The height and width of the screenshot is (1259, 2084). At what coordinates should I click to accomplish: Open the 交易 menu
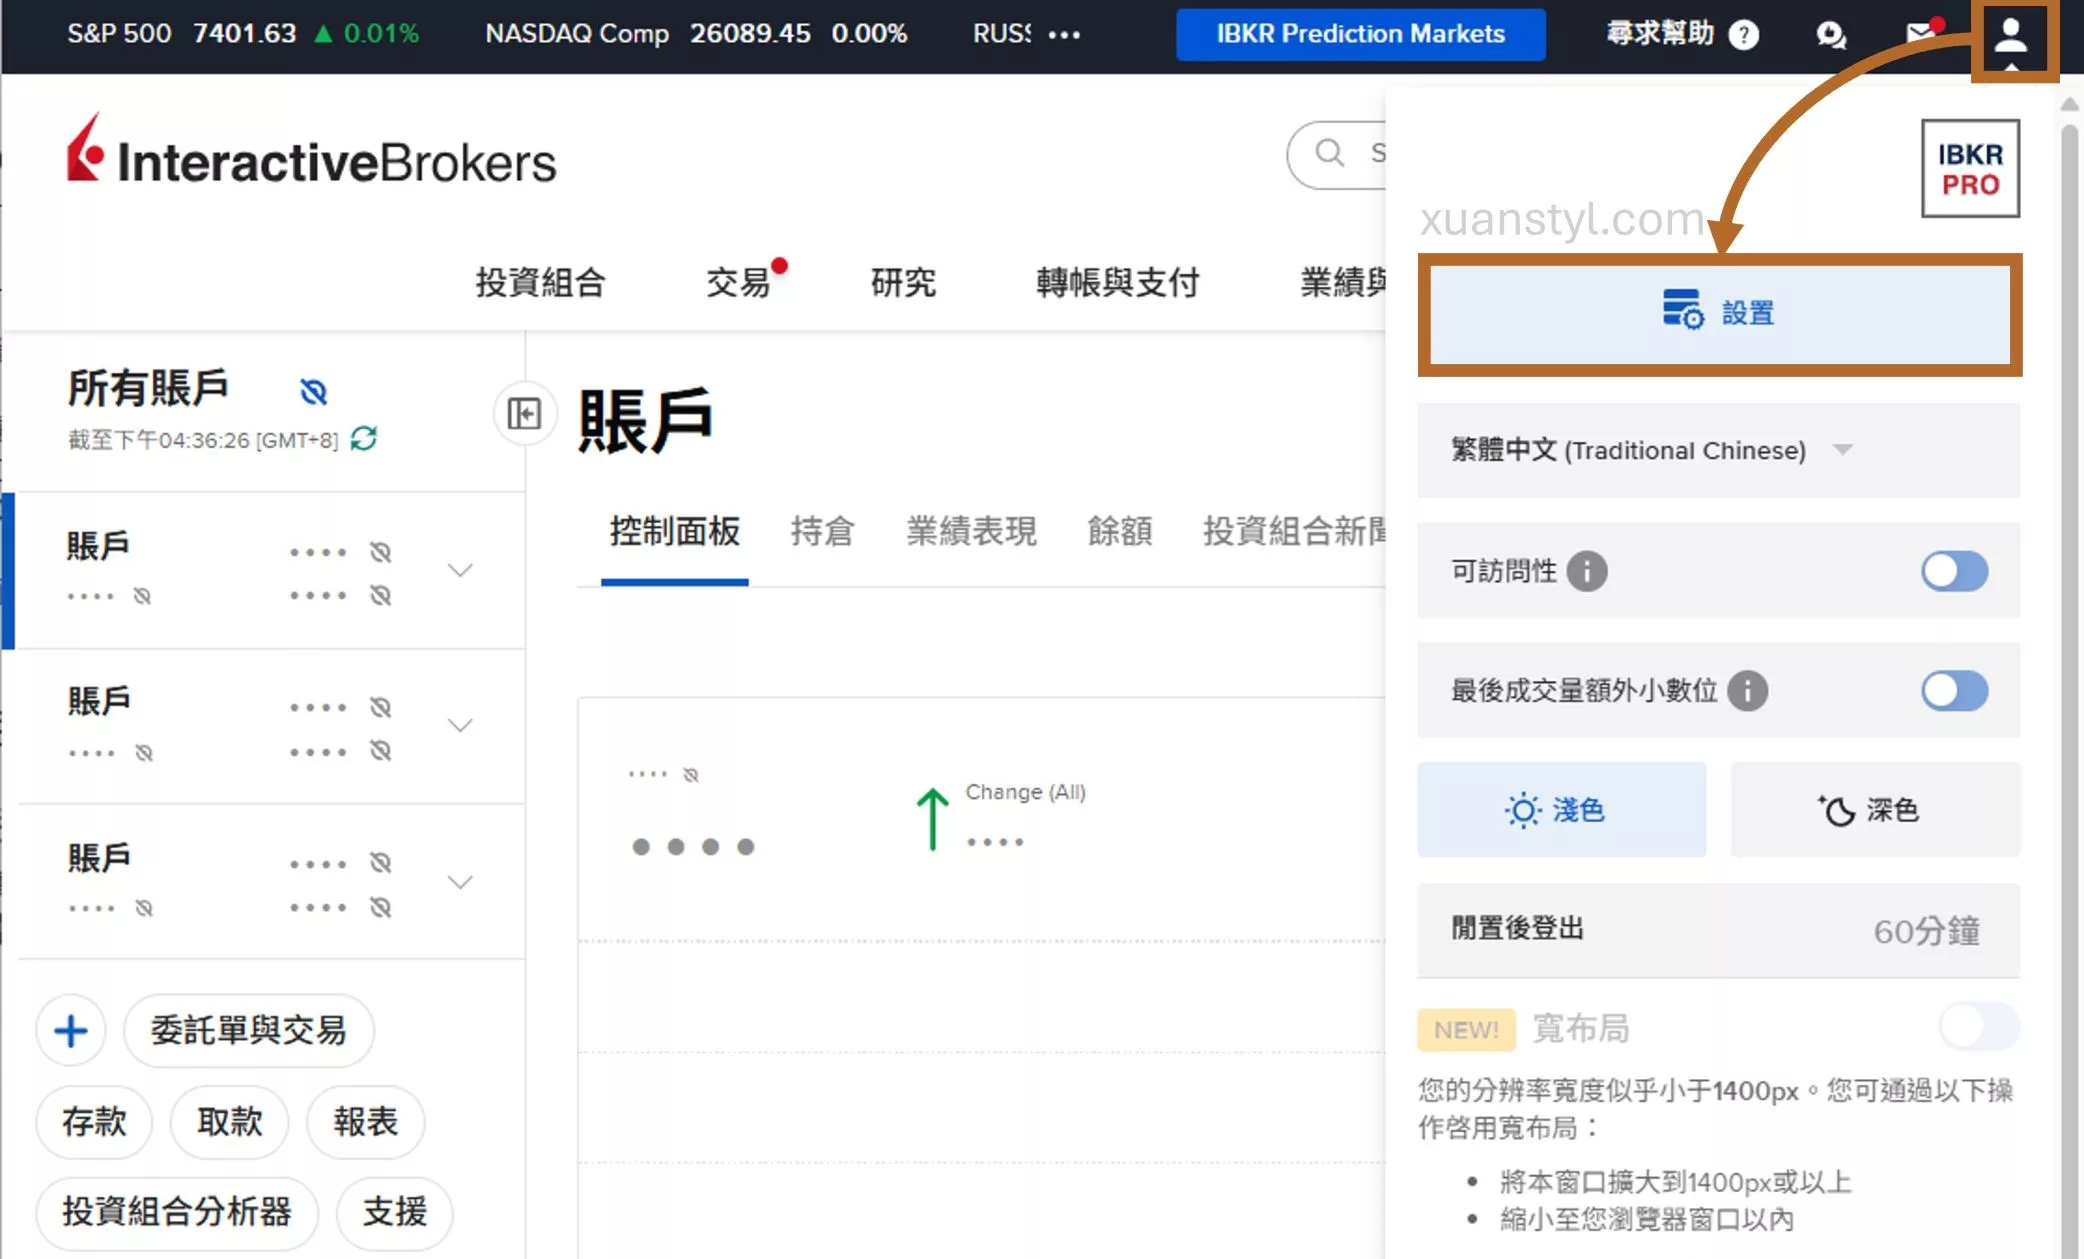(738, 283)
